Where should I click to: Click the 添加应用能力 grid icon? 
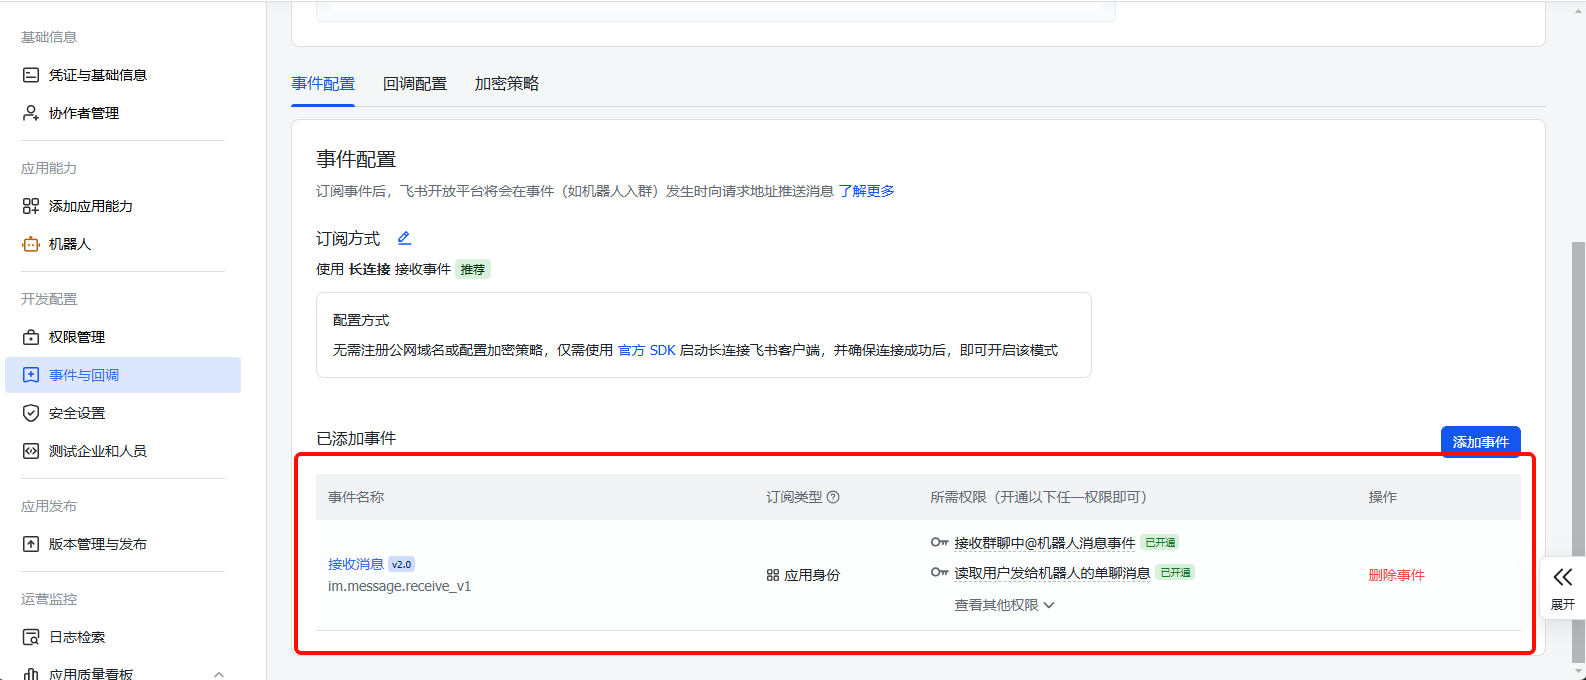click(x=31, y=206)
